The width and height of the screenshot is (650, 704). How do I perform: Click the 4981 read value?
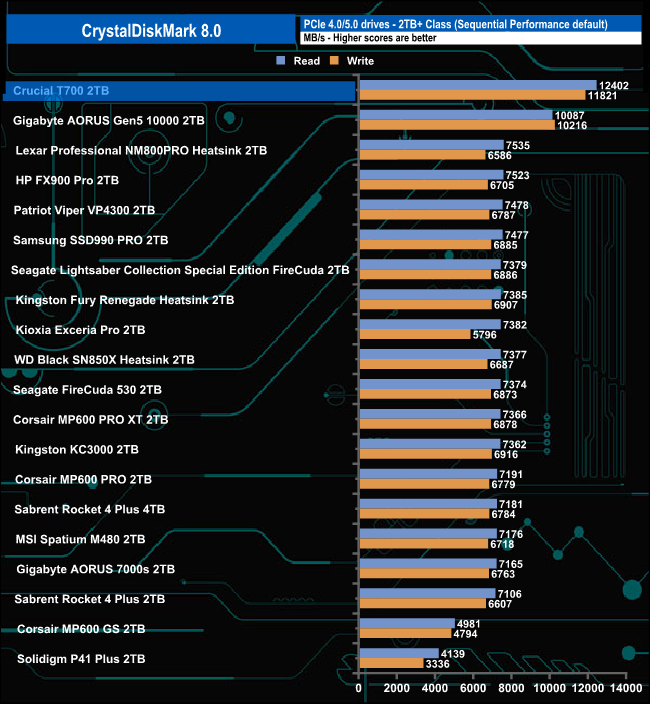[x=468, y=624]
